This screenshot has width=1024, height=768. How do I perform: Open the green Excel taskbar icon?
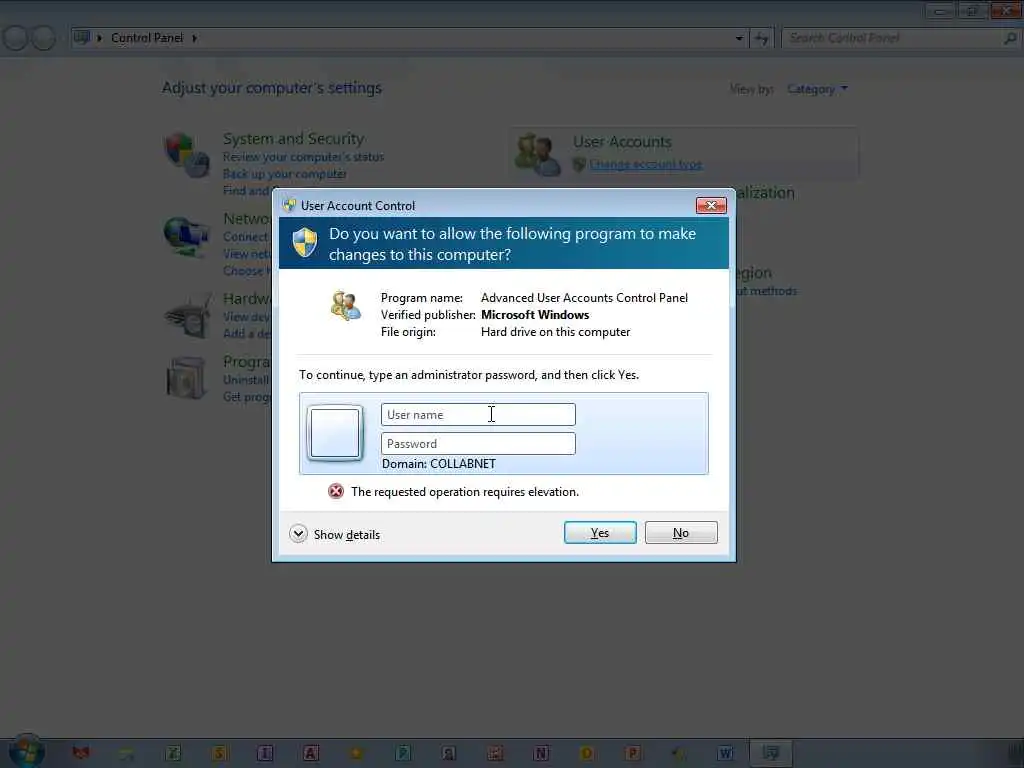pyautogui.click(x=173, y=753)
